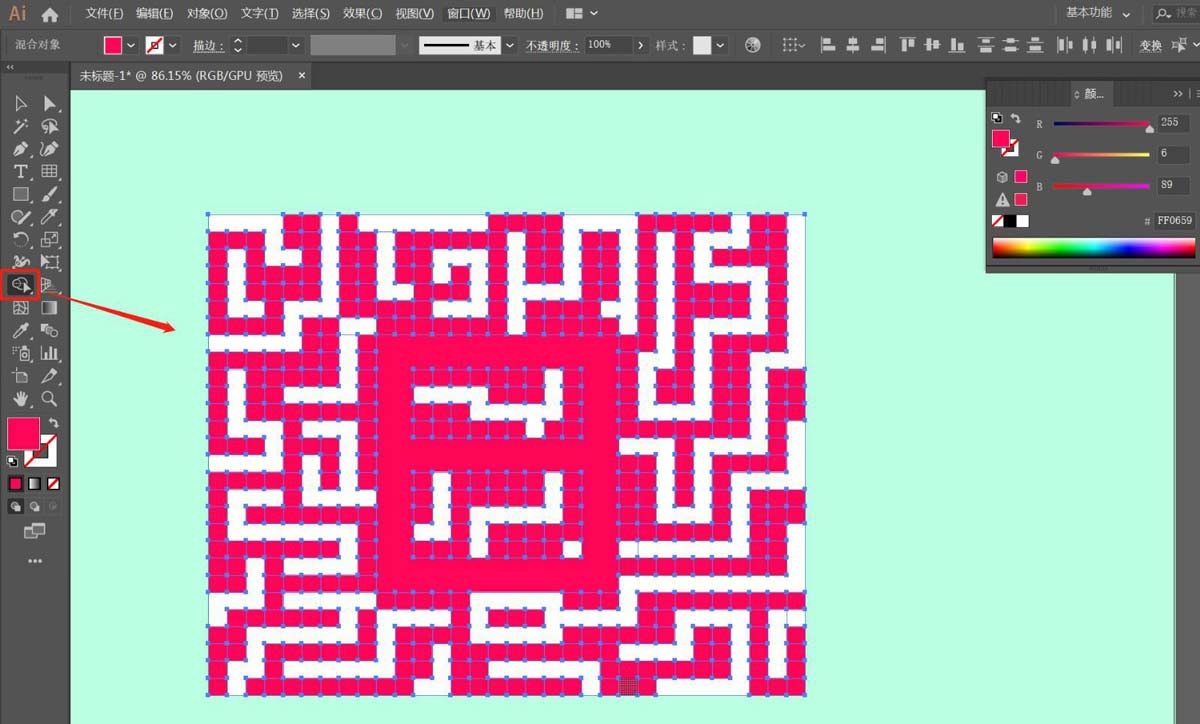Select the Selection tool arrow
1200x724 pixels.
point(20,102)
